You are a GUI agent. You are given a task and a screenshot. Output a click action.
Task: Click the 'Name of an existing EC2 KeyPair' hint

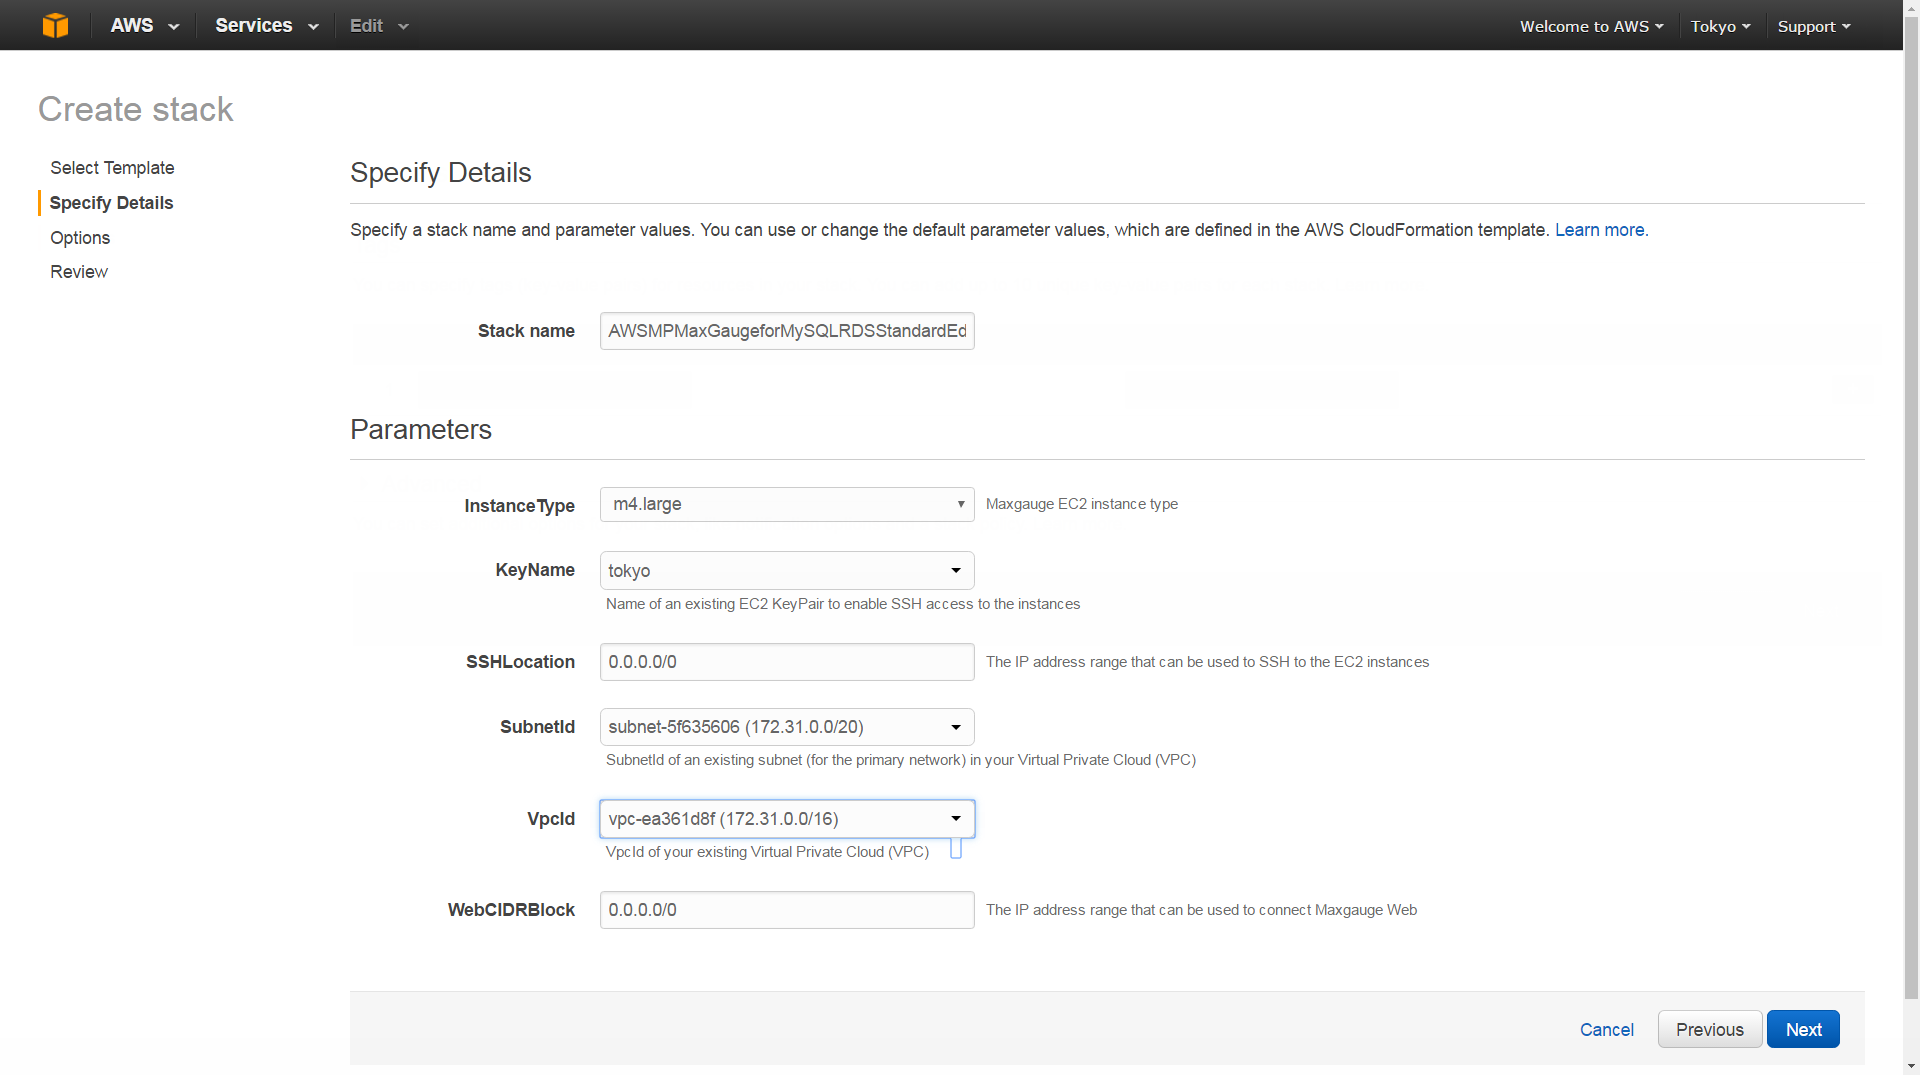tap(843, 604)
